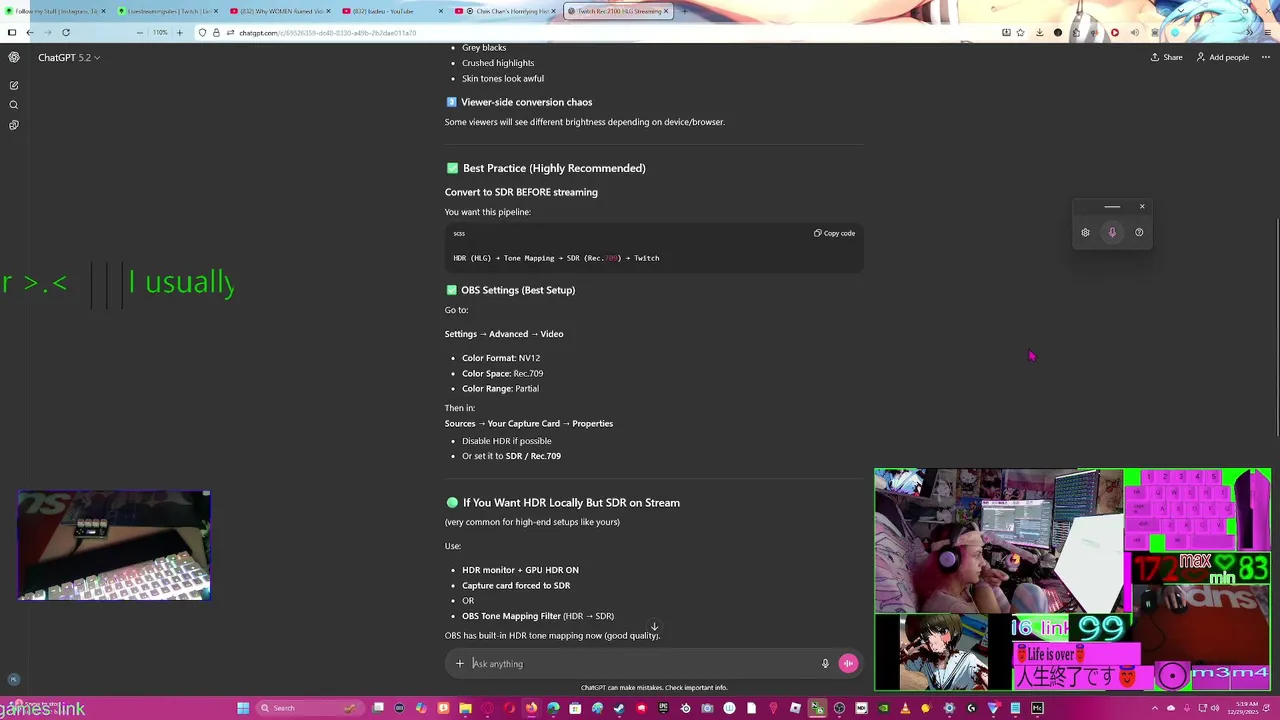
Task: Open browser hamburger menu
Action: click(1267, 32)
